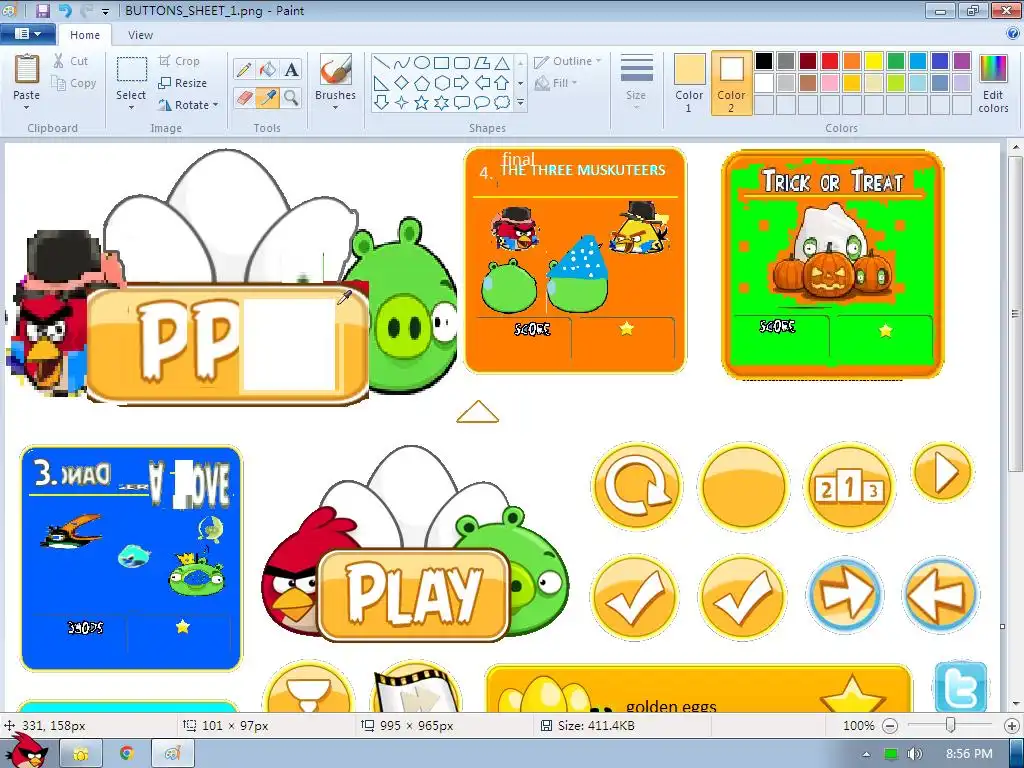The image size is (1024, 768).
Task: Select the Fill with color bucket tool
Action: point(268,70)
